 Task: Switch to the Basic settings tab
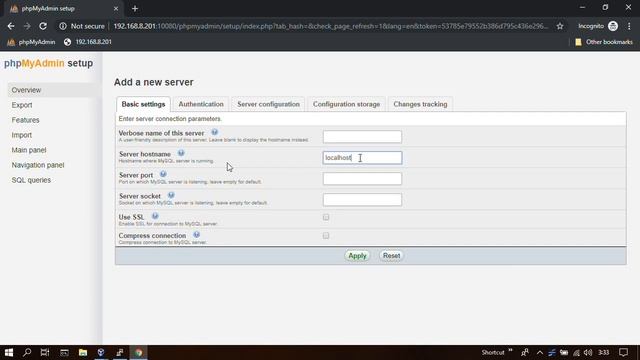pyautogui.click(x=143, y=104)
